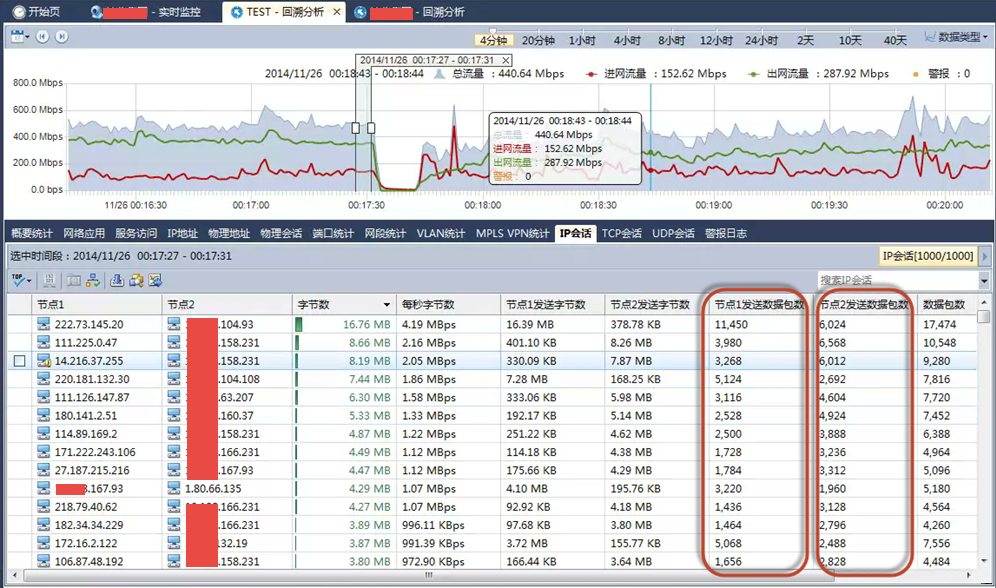Click the download packets icon in table toolbar

point(117,280)
